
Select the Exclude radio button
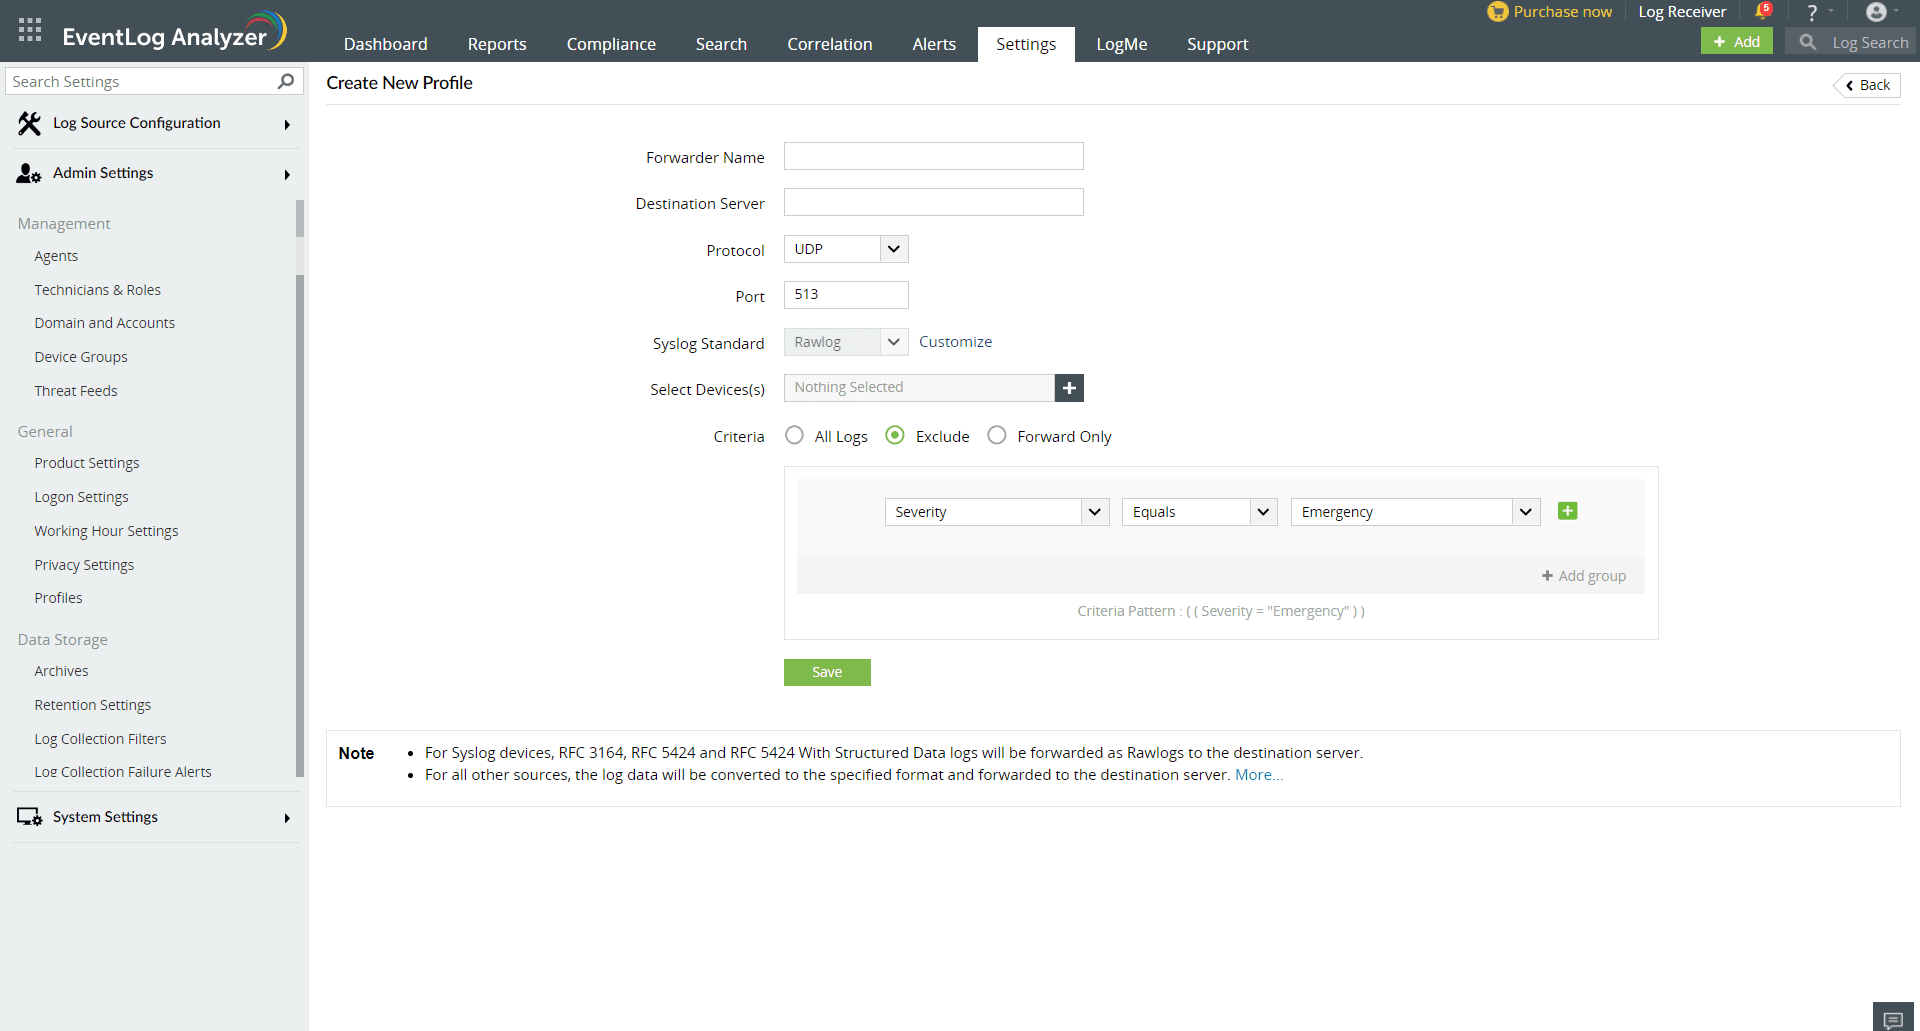click(895, 435)
